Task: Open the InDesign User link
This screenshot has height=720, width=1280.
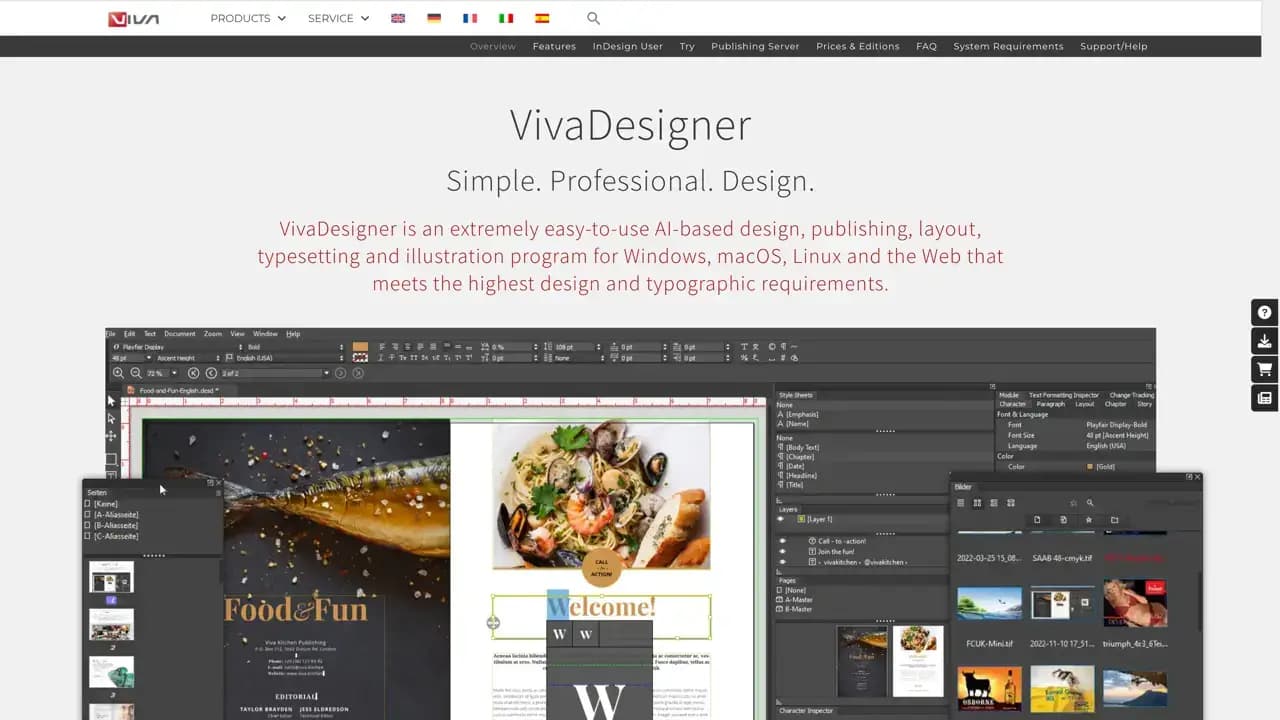Action: (627, 46)
